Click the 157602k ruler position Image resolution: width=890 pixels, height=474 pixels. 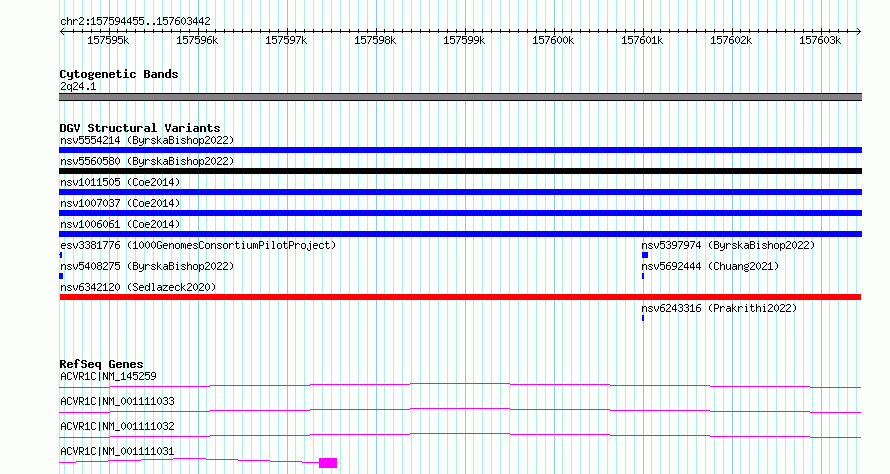click(731, 40)
